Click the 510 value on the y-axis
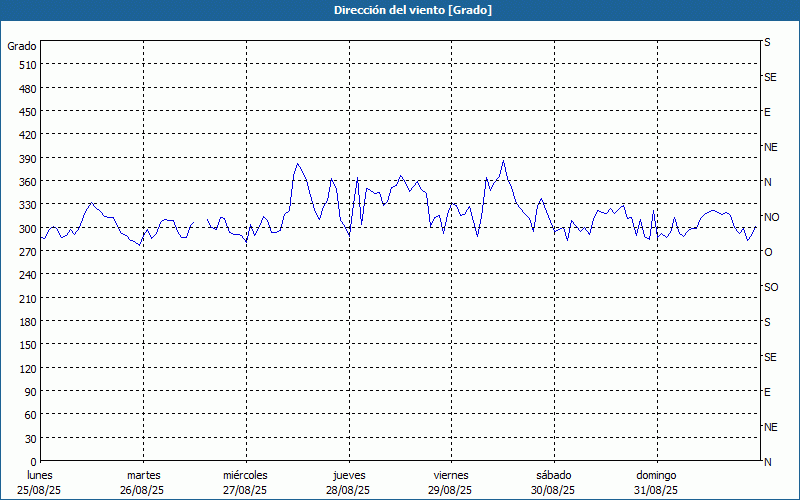This screenshot has width=800, height=500. 27,65
